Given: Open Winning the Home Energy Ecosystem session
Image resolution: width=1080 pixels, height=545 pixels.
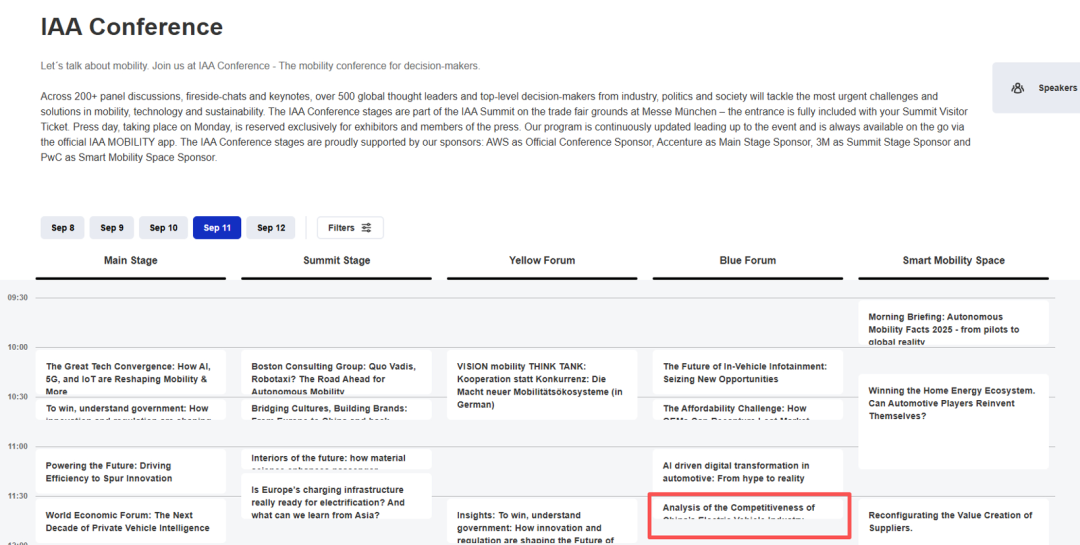Looking at the screenshot, I should (954, 422).
